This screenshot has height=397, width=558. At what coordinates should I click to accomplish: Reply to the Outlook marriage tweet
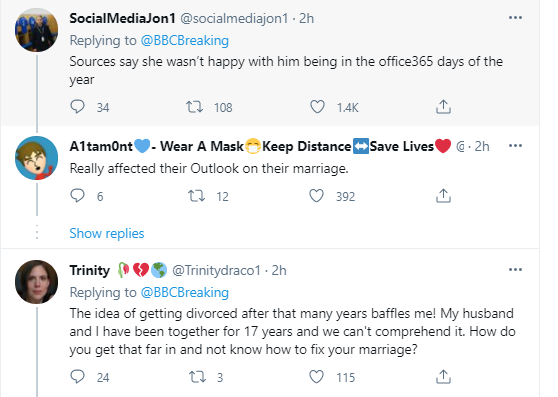tap(77, 195)
